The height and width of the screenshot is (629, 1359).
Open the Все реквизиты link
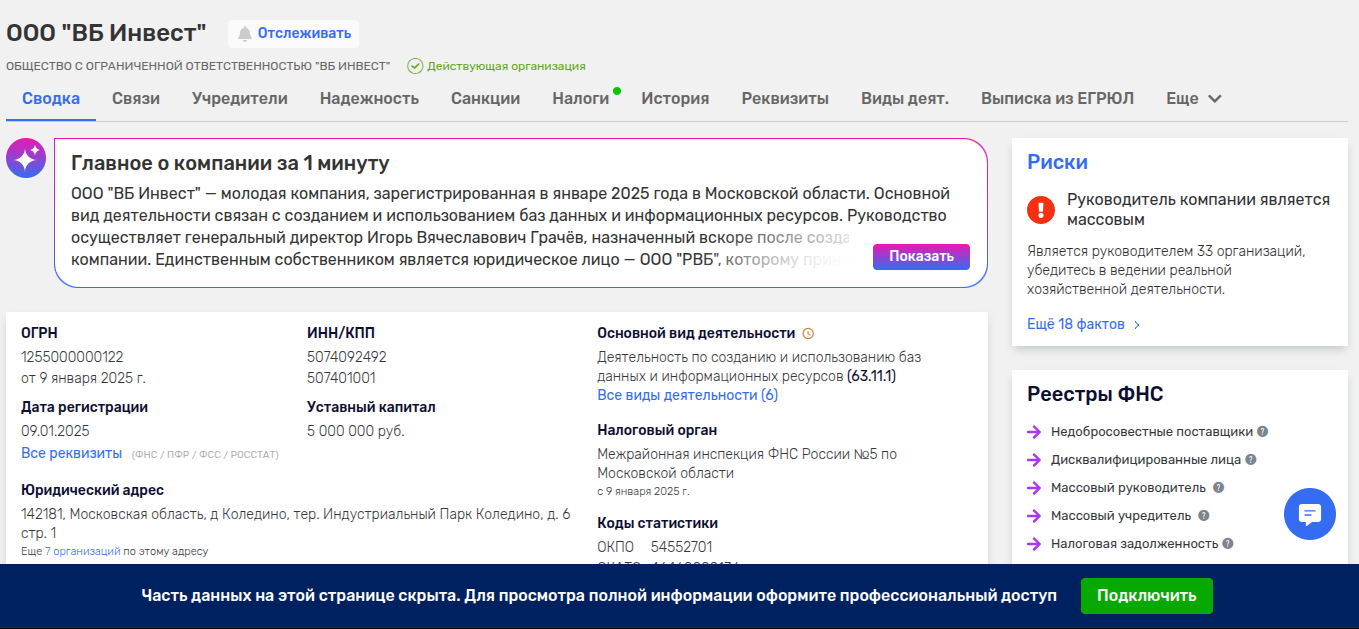click(x=71, y=453)
